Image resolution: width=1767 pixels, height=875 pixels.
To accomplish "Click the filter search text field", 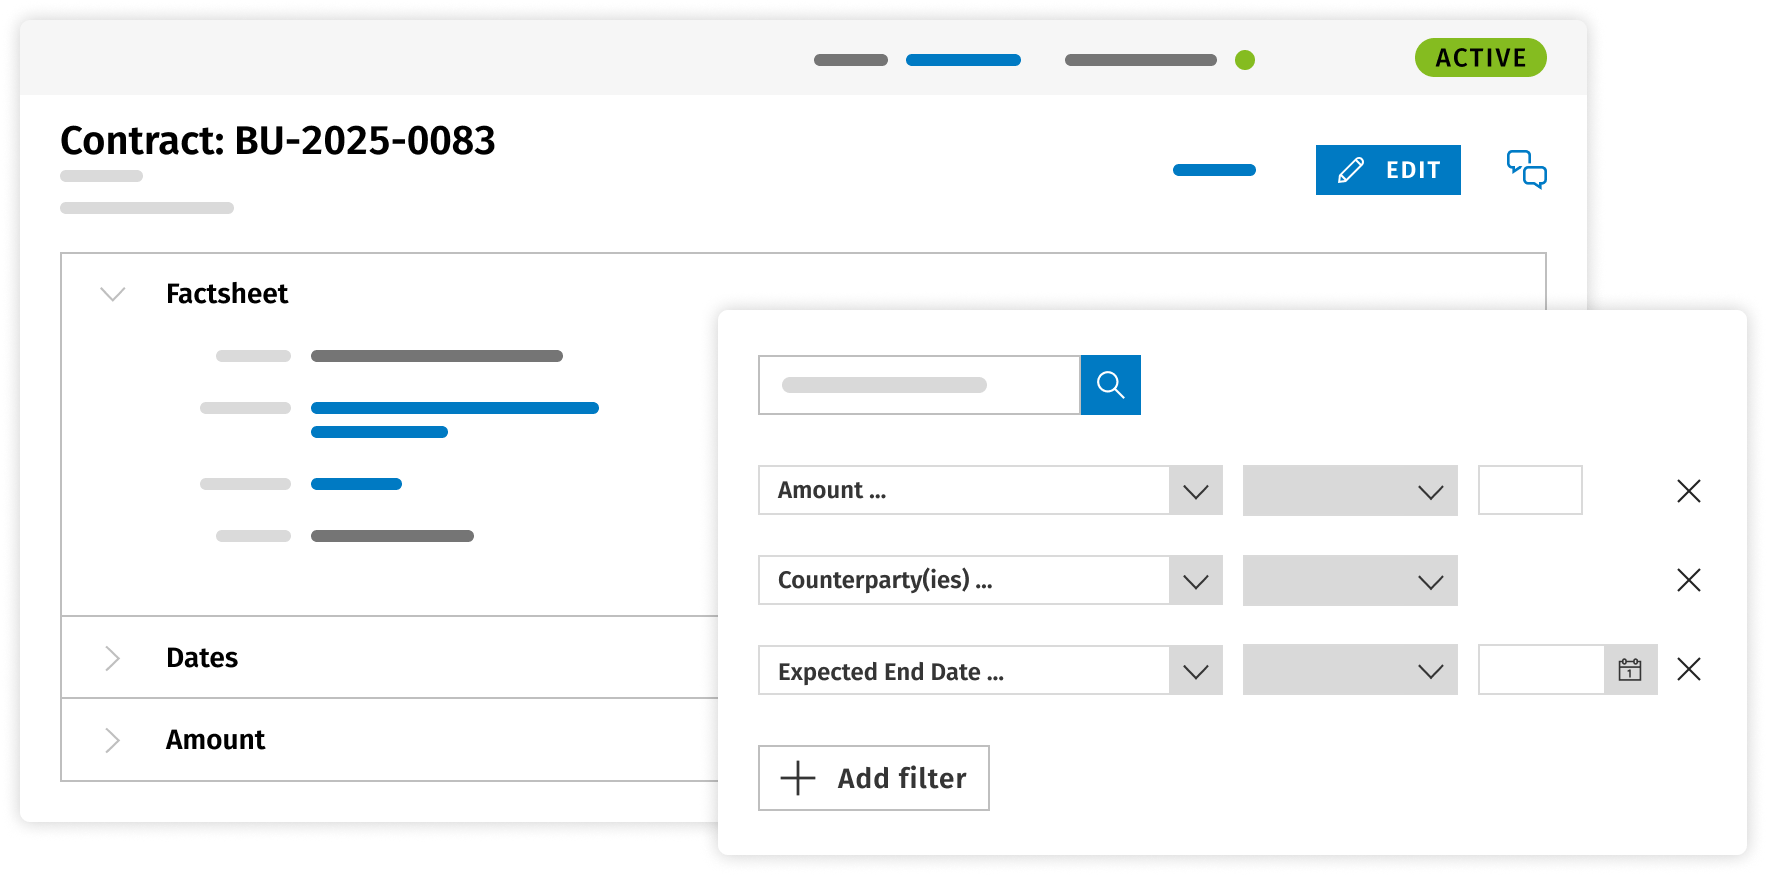I will point(918,385).
